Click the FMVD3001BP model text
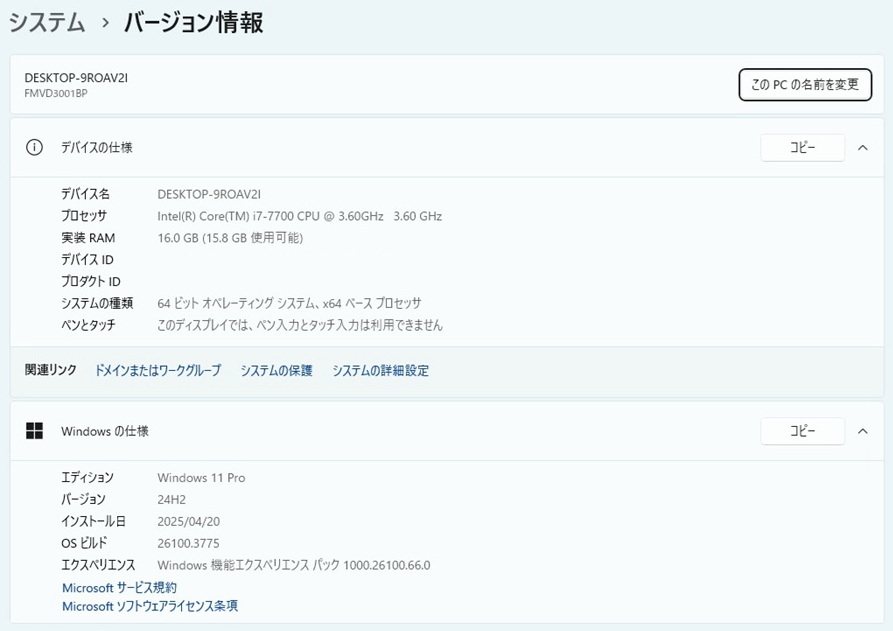The height and width of the screenshot is (631, 893). (x=56, y=93)
